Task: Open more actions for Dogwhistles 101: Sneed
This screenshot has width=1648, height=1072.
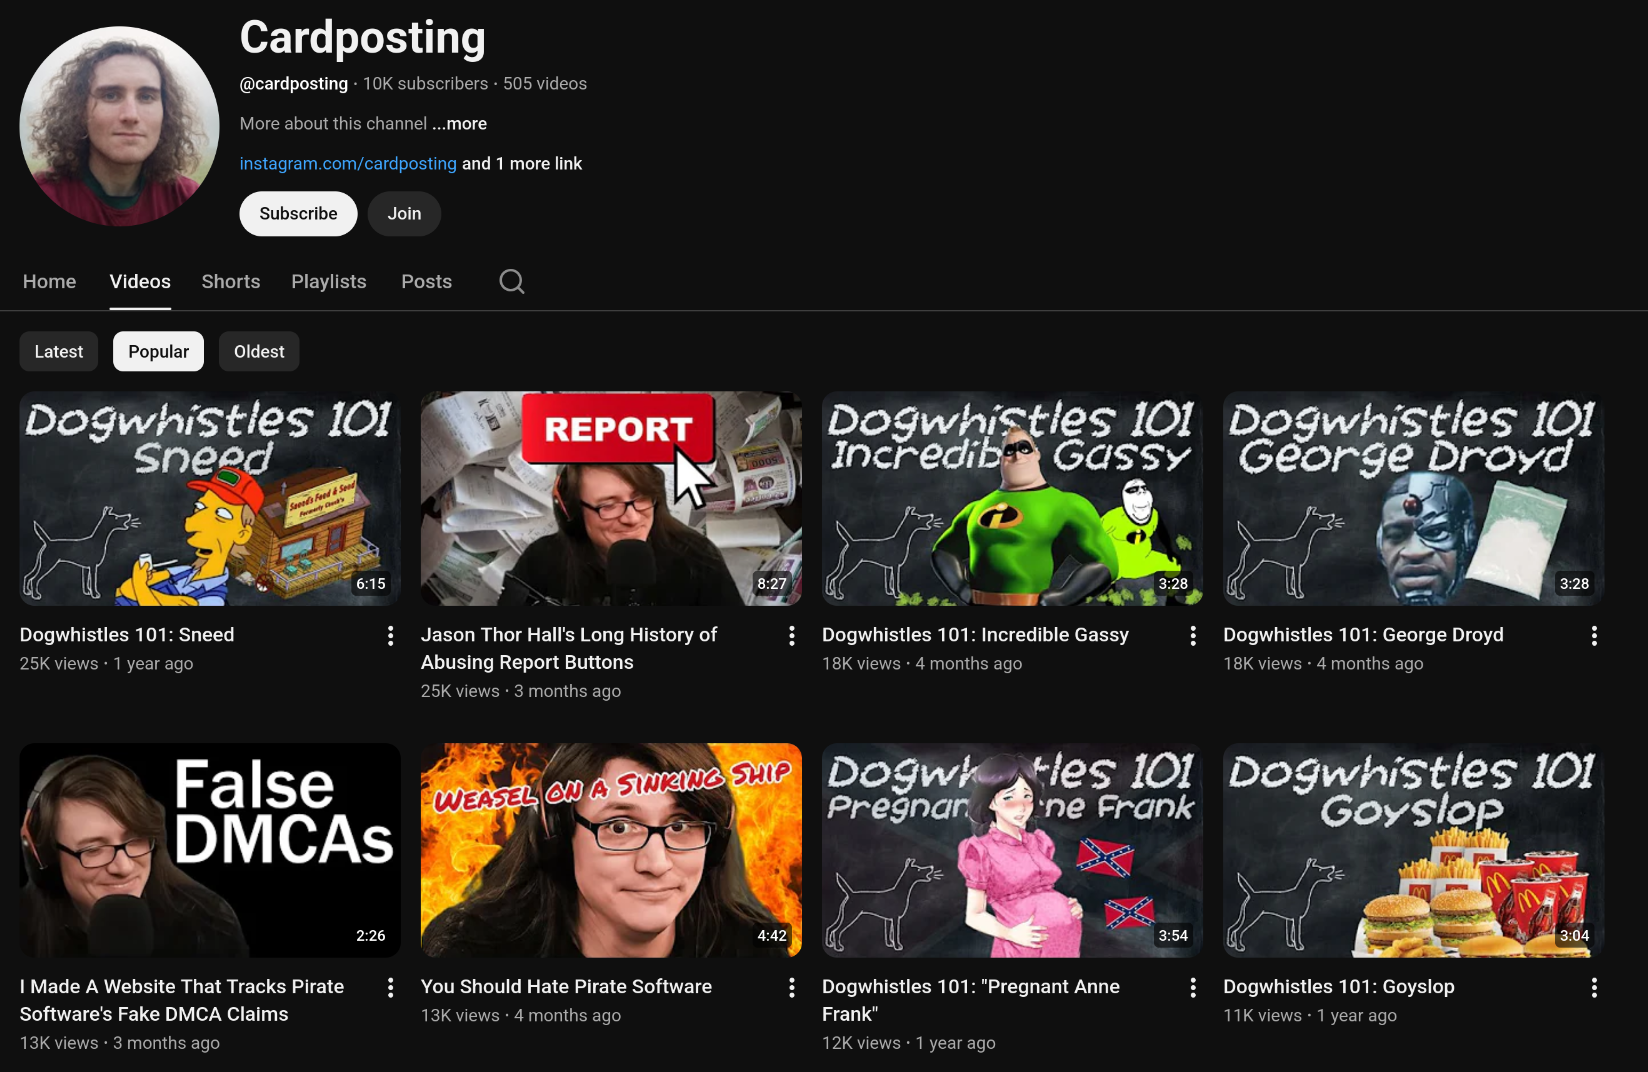Action: tap(390, 636)
